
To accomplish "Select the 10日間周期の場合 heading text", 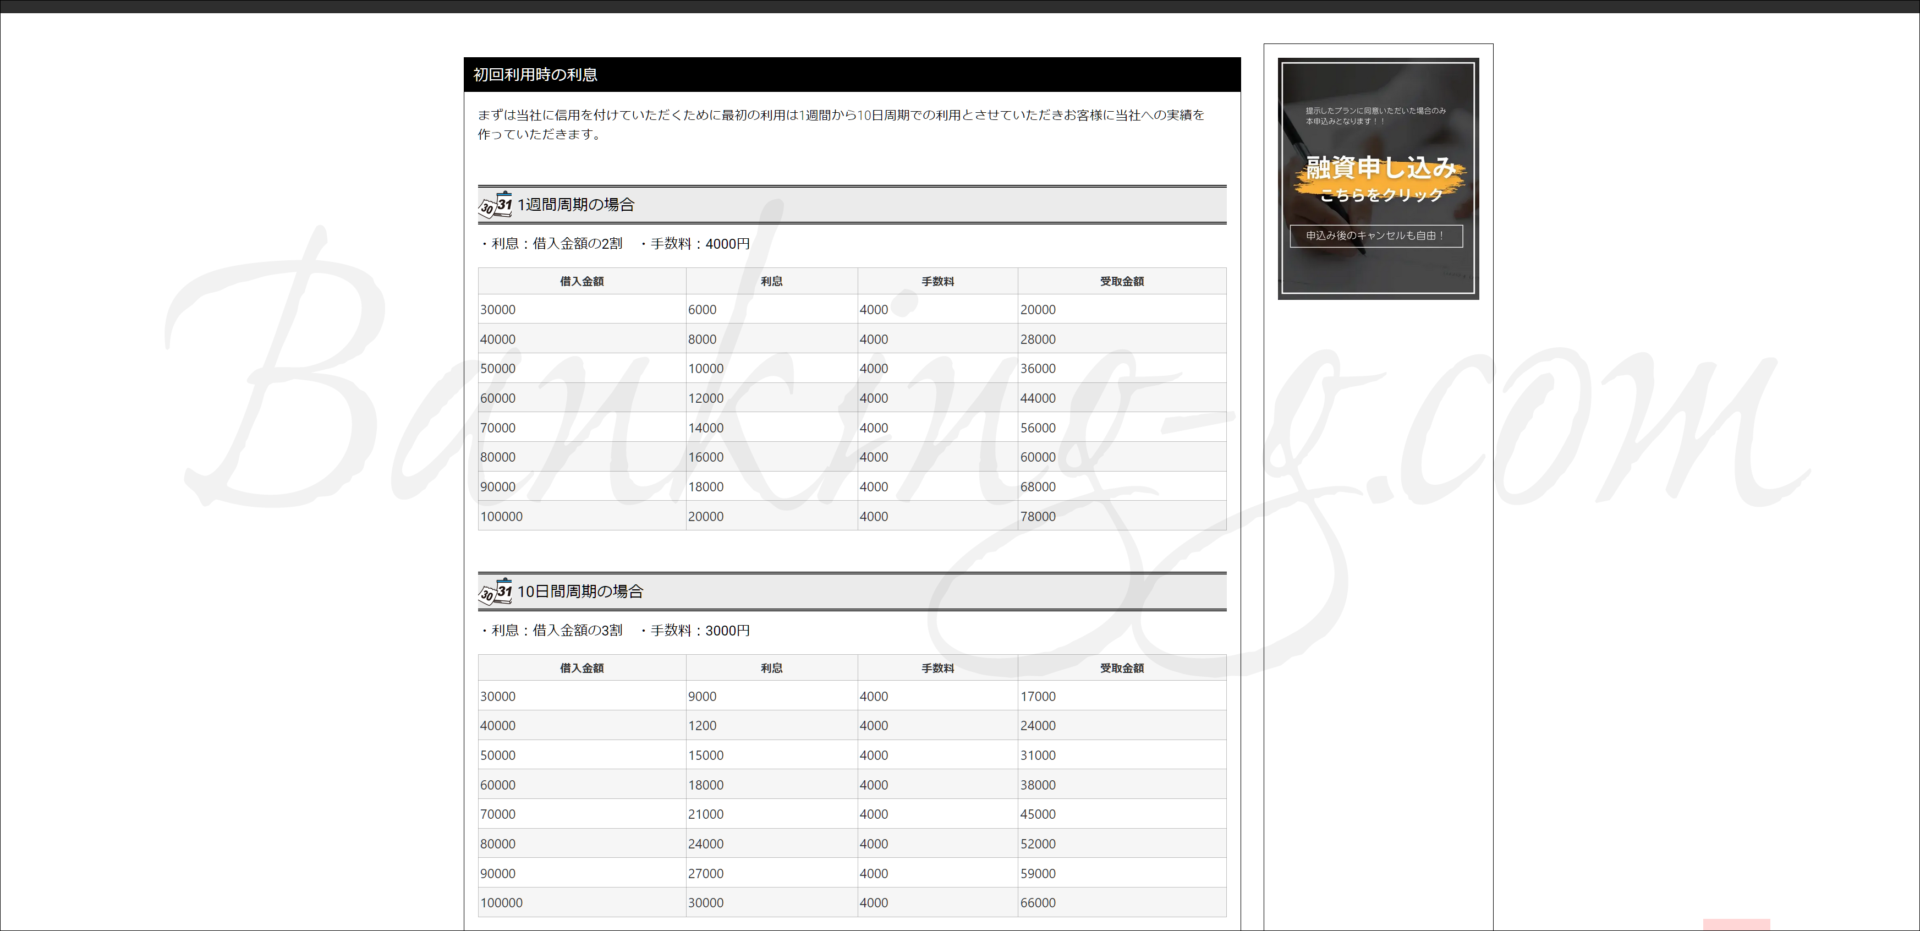I will [579, 592].
